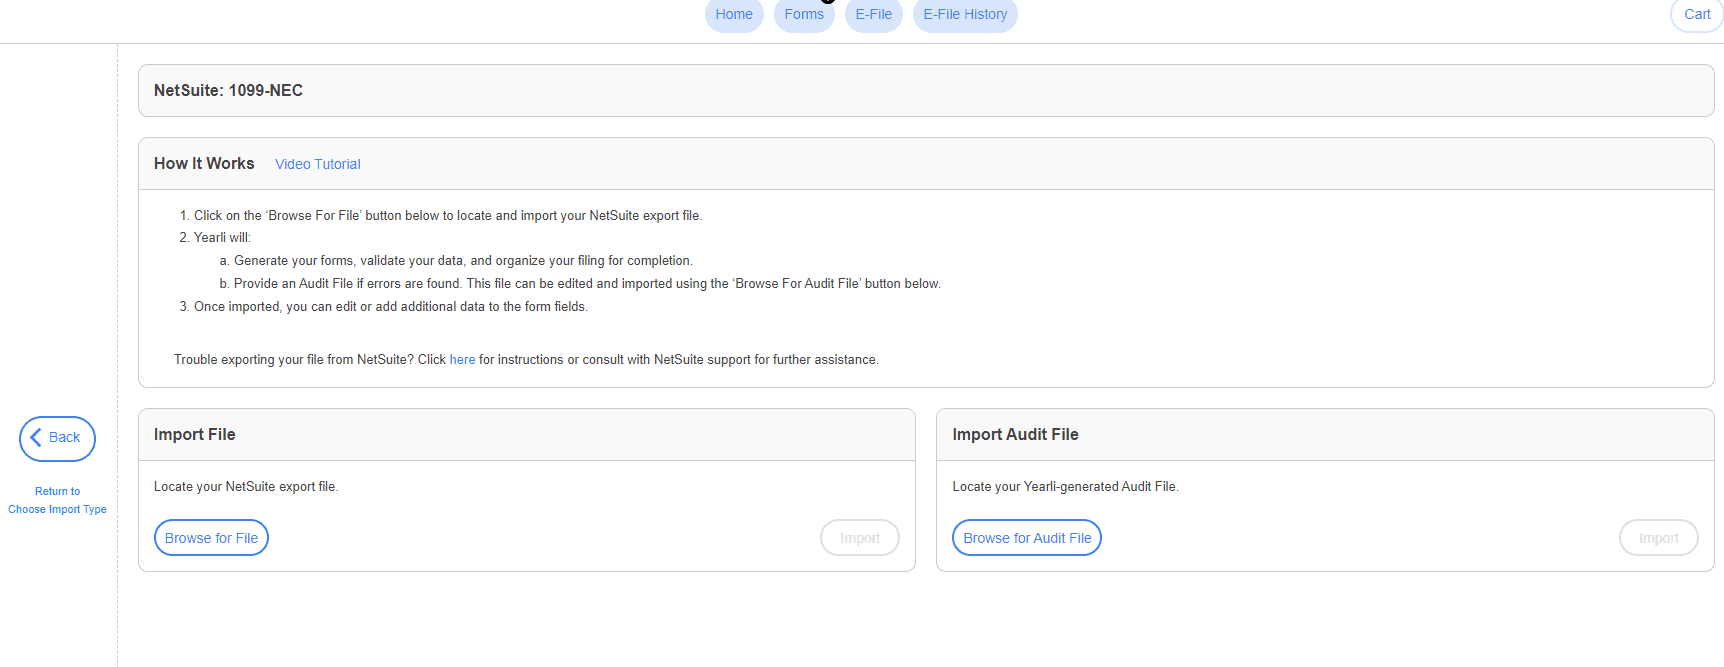
Task: Click the Back button
Action: 57,438
